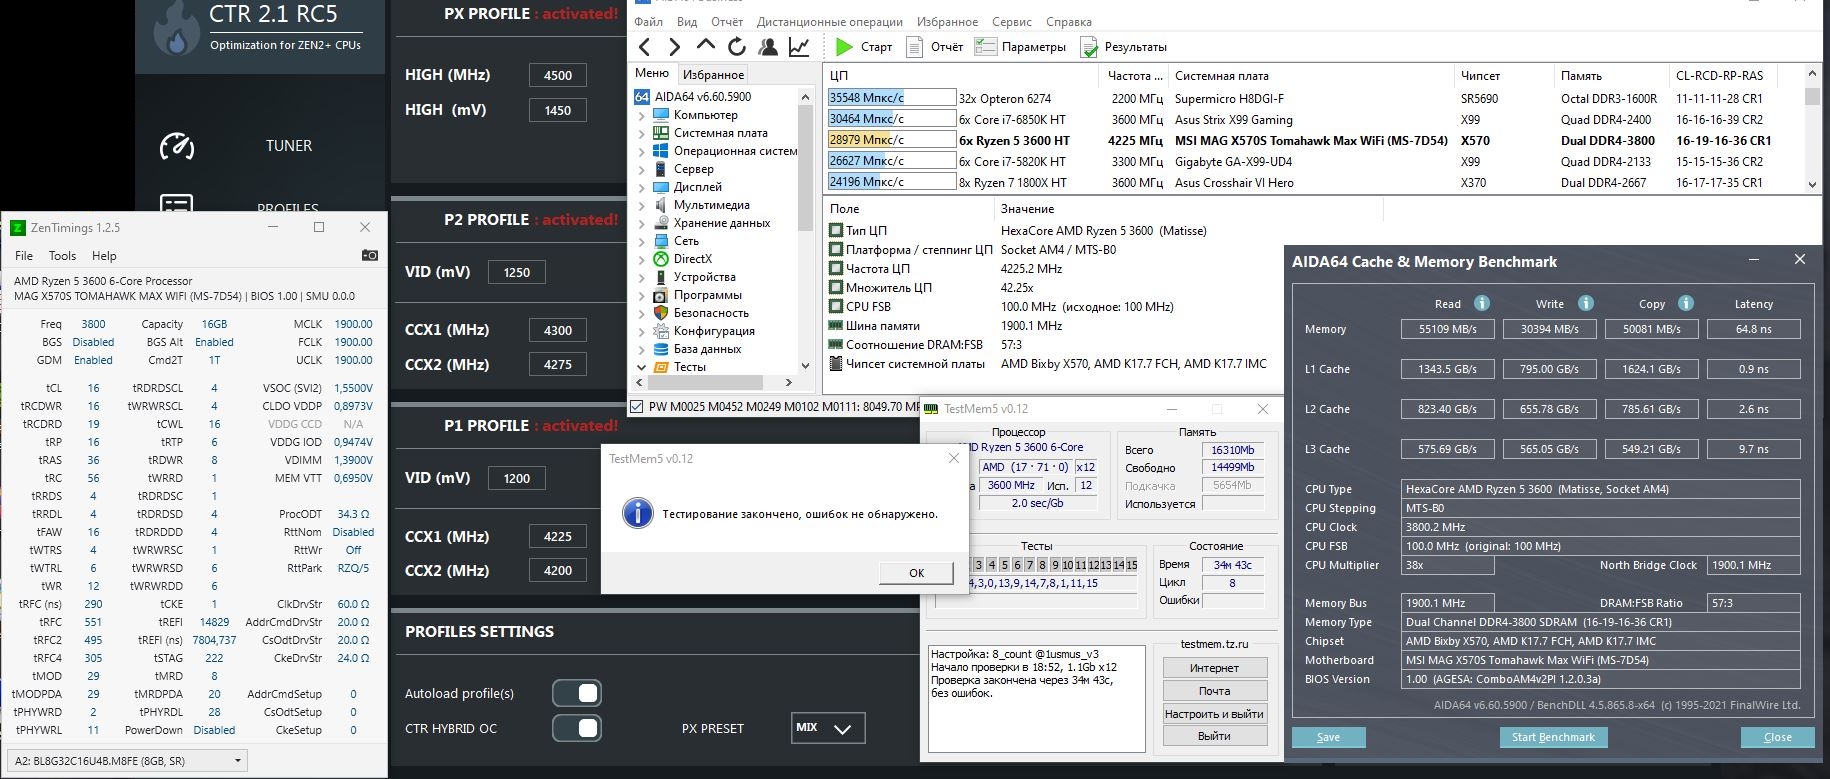1830x779 pixels.
Task: Open the Tools menu in ZenTimings
Action: [x=62, y=256]
